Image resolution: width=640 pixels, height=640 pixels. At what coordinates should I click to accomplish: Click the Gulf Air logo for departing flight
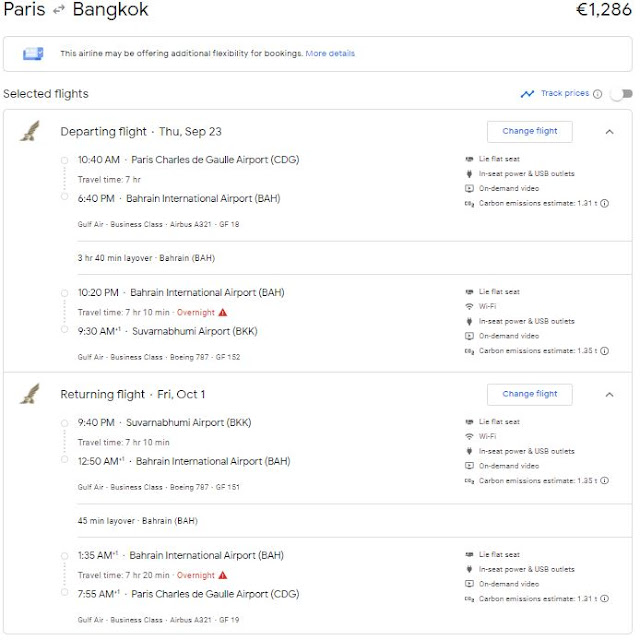29,131
